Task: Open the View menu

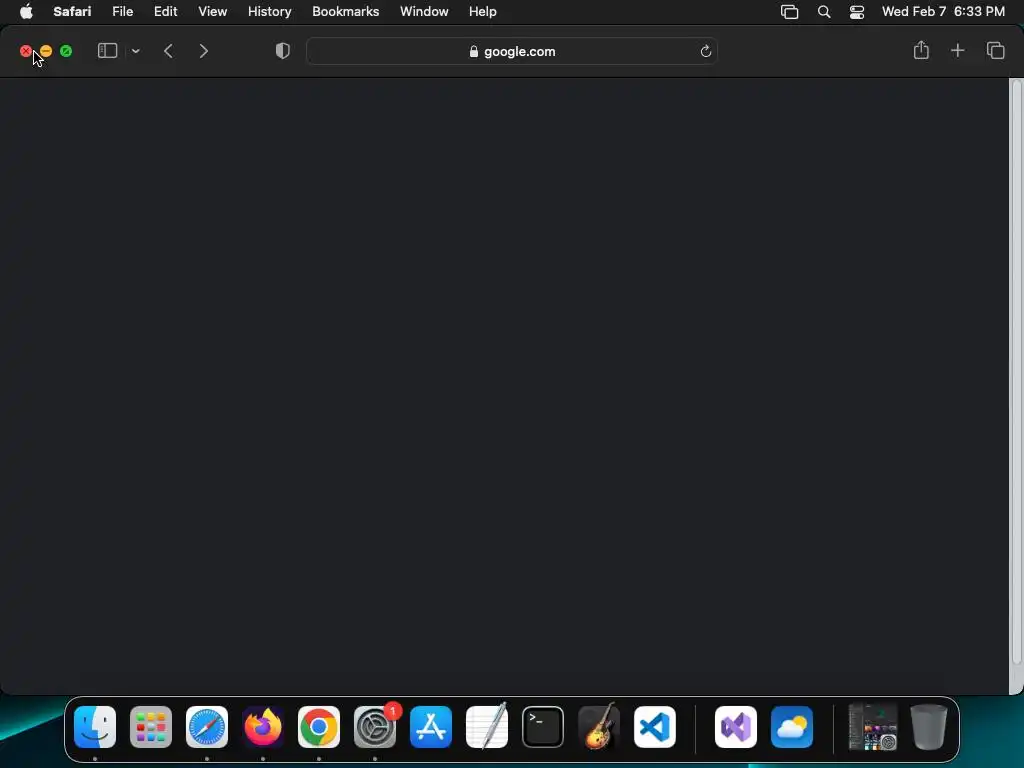Action: (x=212, y=12)
